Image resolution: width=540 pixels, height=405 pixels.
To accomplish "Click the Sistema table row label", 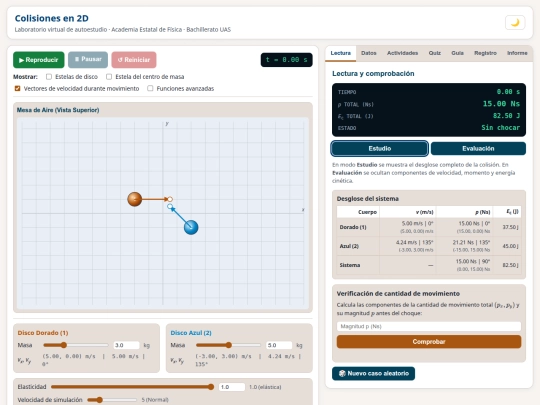I will tap(350, 265).
